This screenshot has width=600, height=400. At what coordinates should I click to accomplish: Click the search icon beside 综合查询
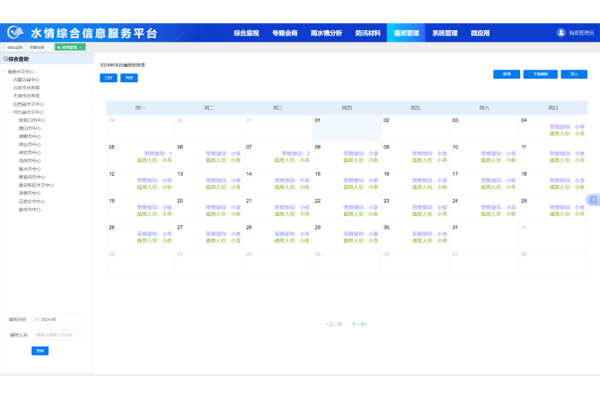coord(5,59)
